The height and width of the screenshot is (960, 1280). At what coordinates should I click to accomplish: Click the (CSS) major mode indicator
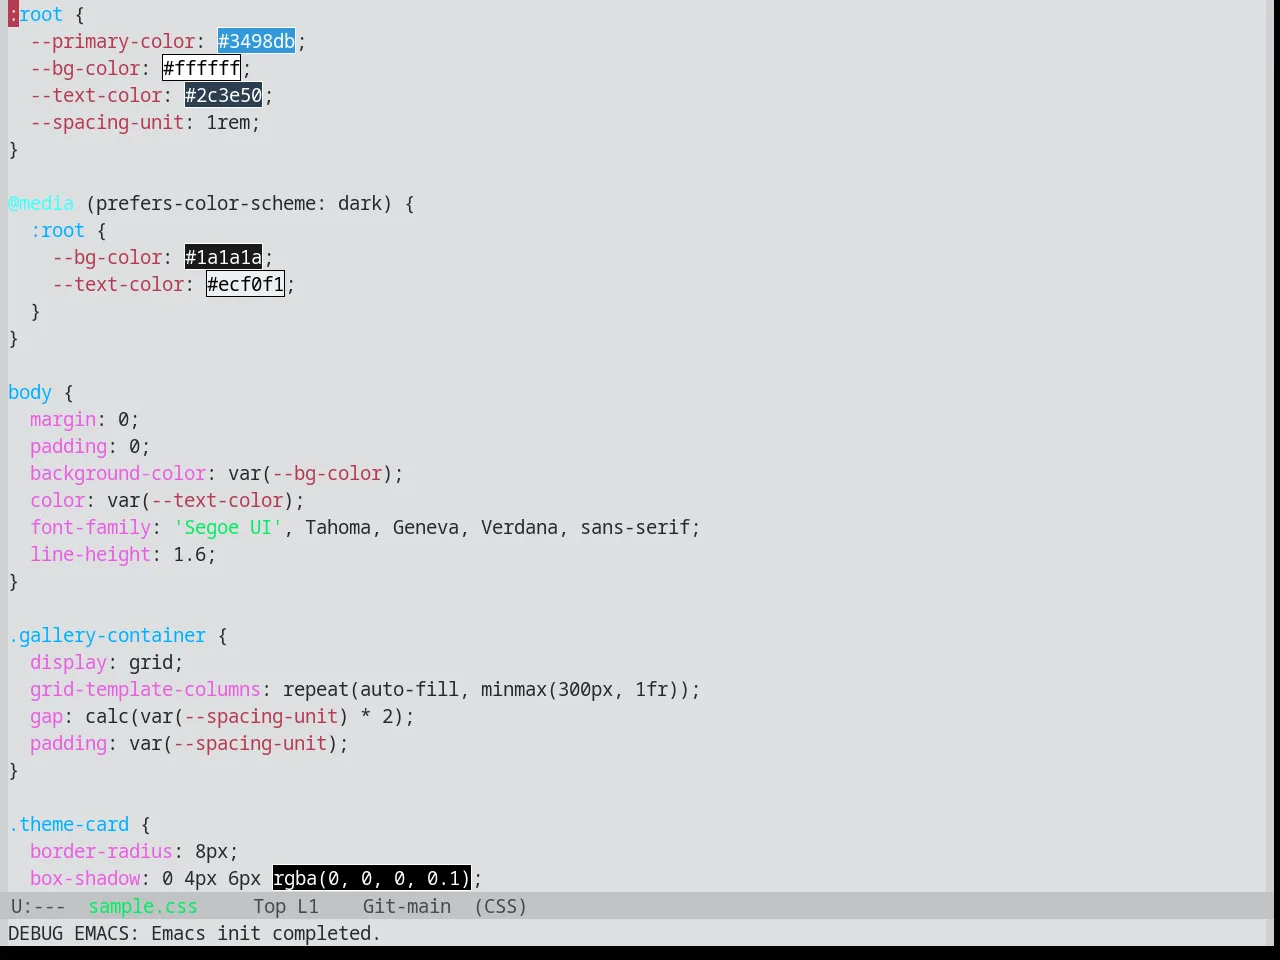500,906
